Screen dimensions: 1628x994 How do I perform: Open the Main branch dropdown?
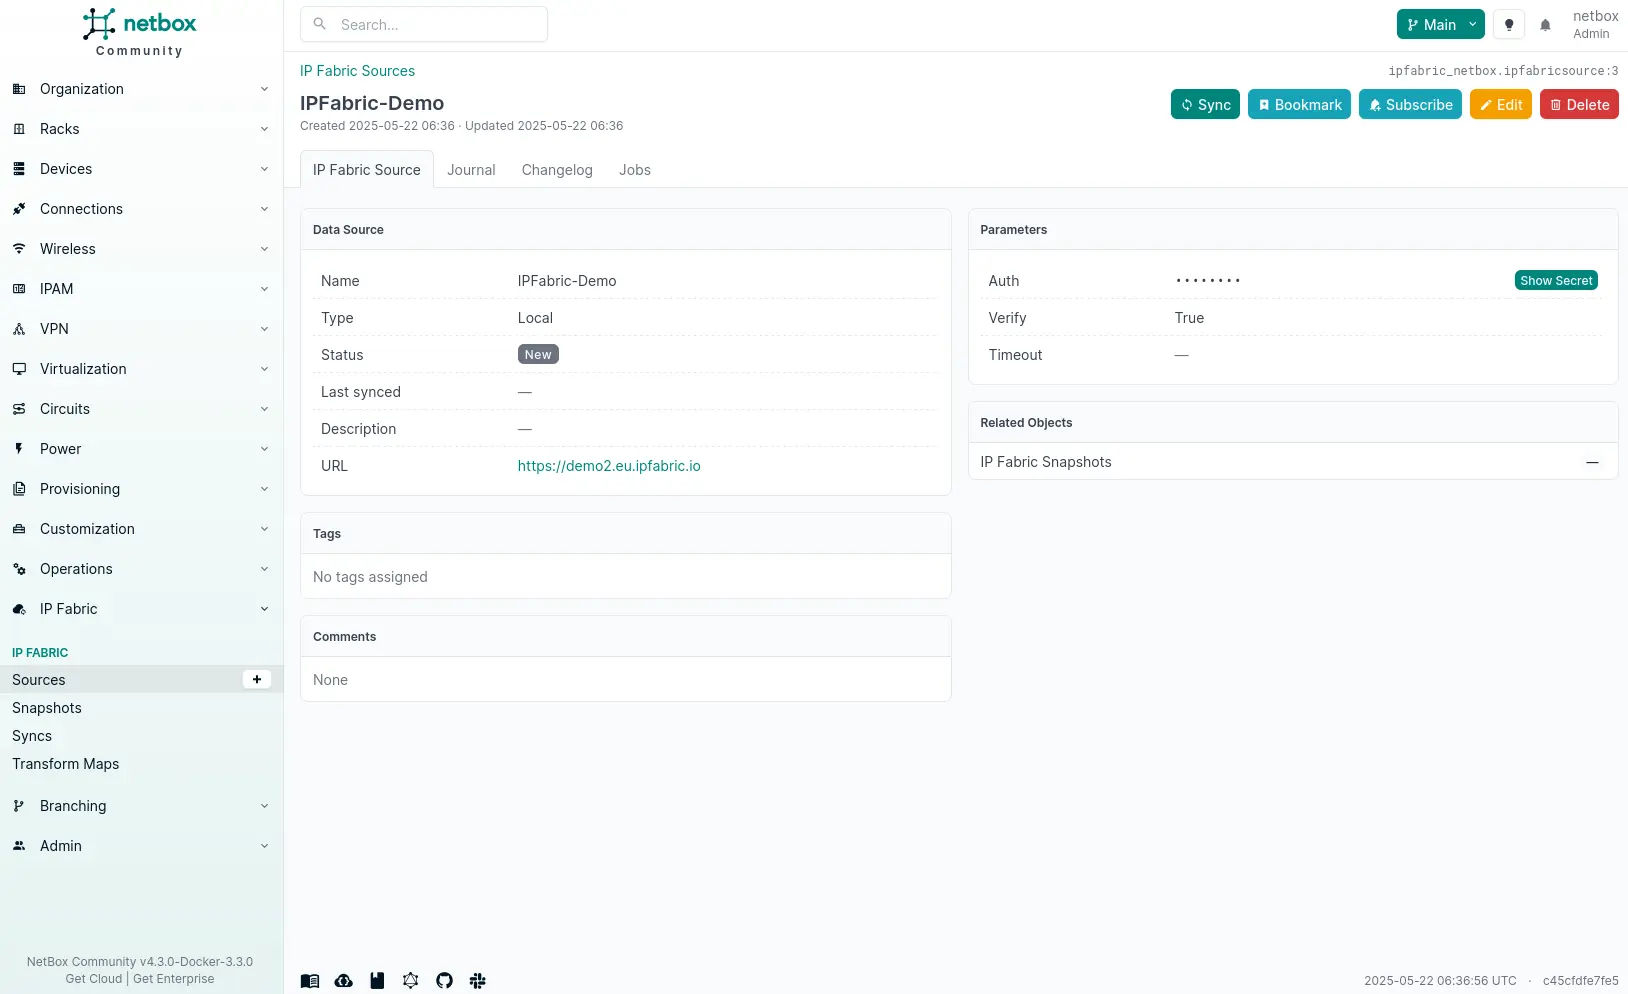1440,25
